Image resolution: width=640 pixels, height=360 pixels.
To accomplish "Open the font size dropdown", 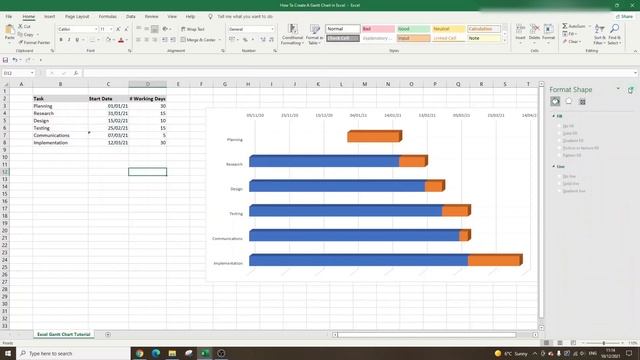I will (x=111, y=29).
